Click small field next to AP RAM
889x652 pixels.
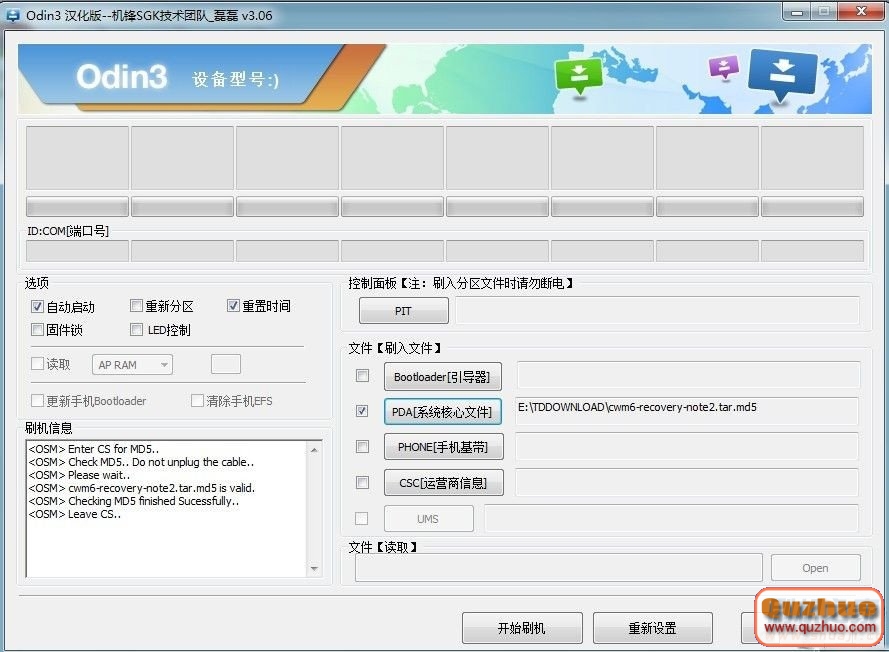(x=226, y=364)
